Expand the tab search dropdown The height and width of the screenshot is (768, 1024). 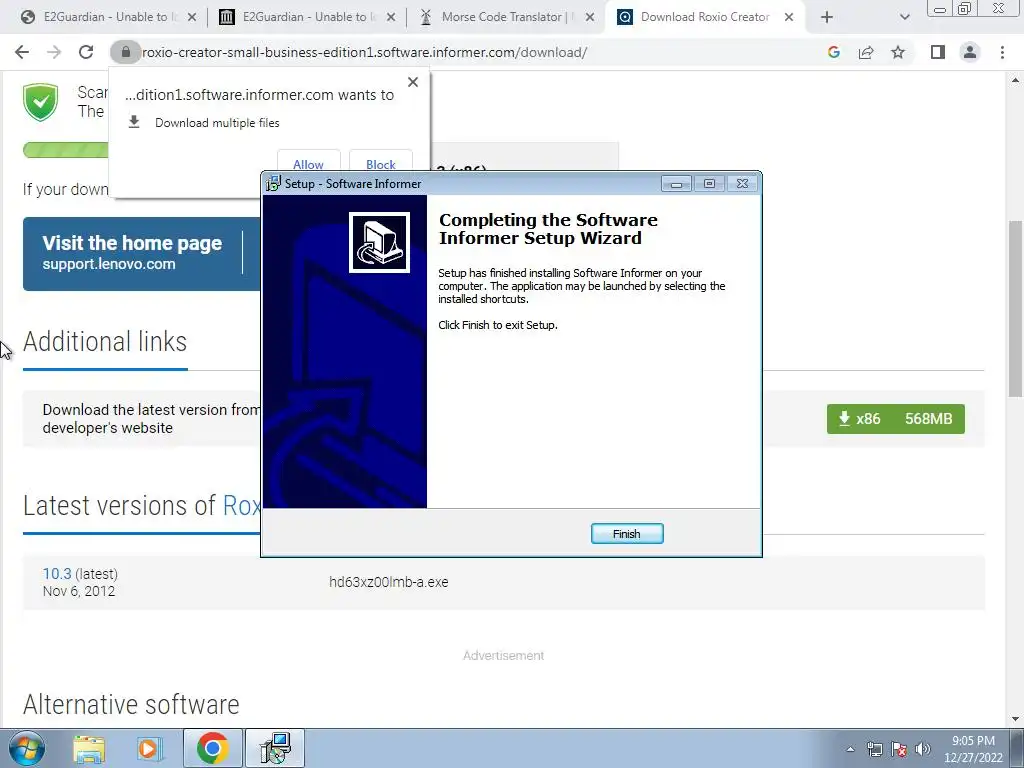904,18
